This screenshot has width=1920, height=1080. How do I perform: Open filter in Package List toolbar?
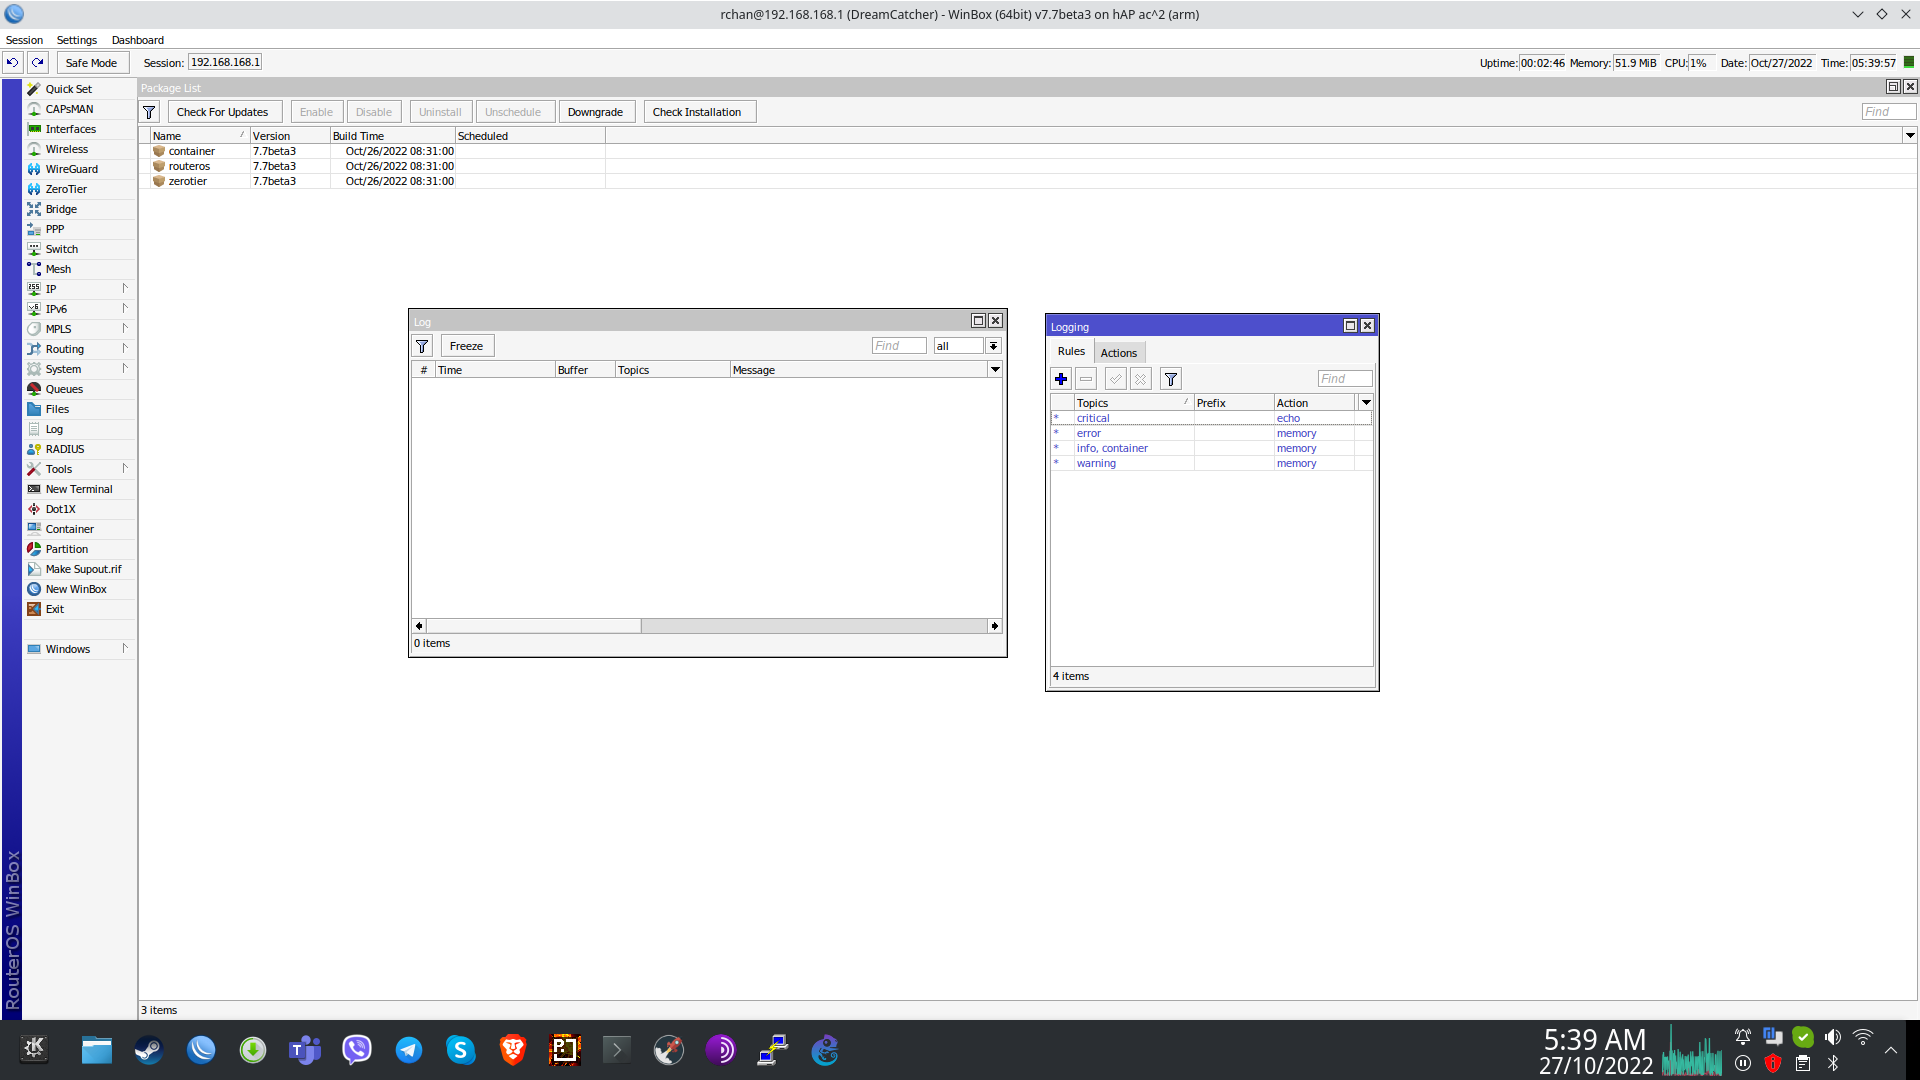(x=149, y=112)
